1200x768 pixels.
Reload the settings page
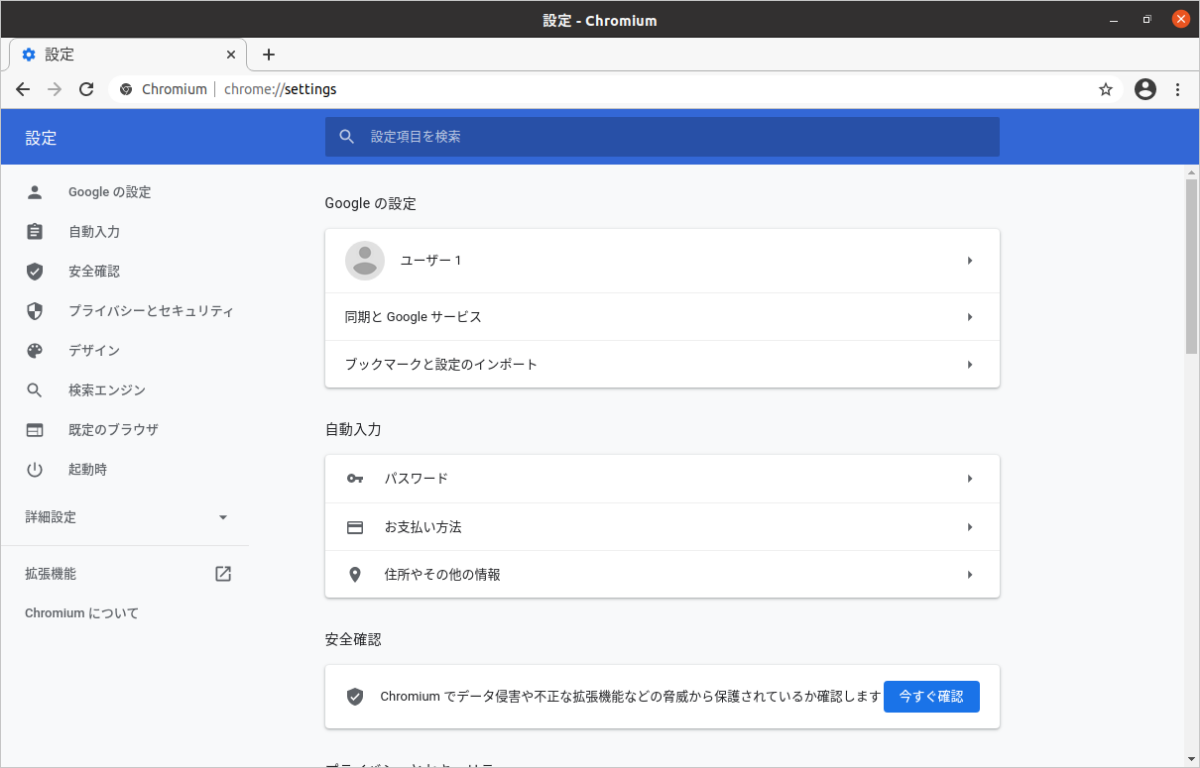point(87,89)
